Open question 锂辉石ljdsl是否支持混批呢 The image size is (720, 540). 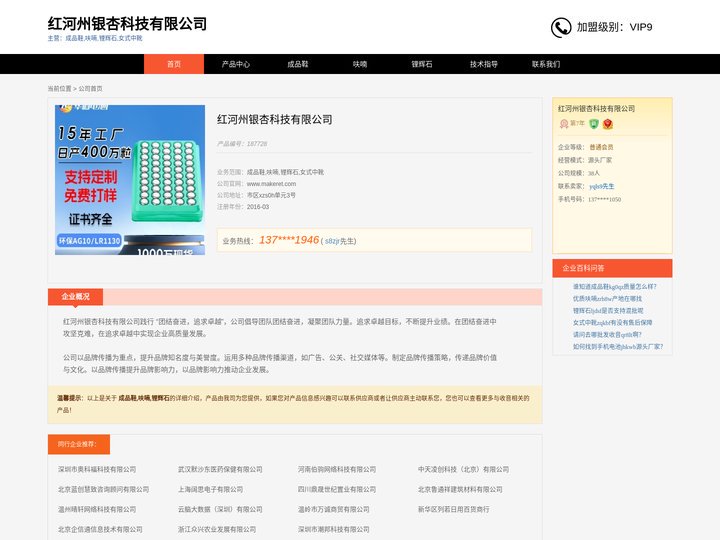click(608, 310)
